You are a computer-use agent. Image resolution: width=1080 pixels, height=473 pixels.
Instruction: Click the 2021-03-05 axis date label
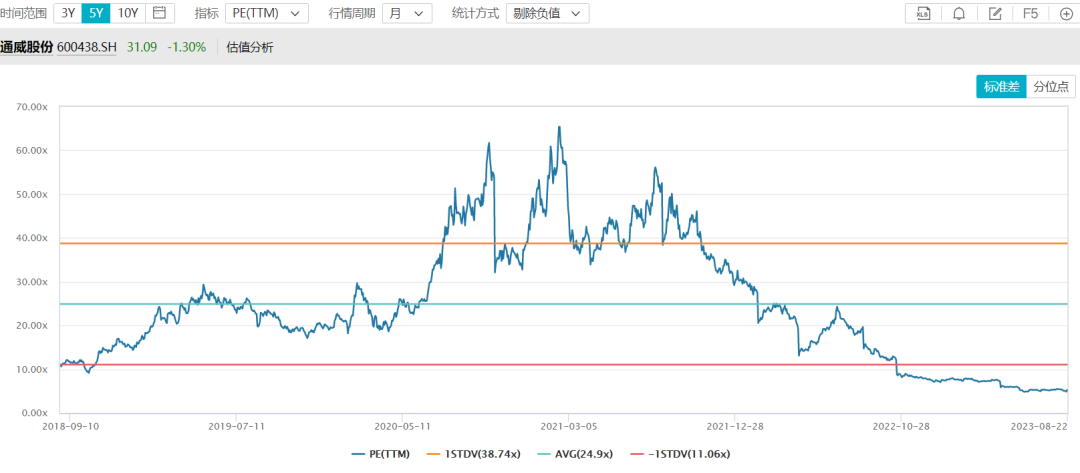pos(568,426)
